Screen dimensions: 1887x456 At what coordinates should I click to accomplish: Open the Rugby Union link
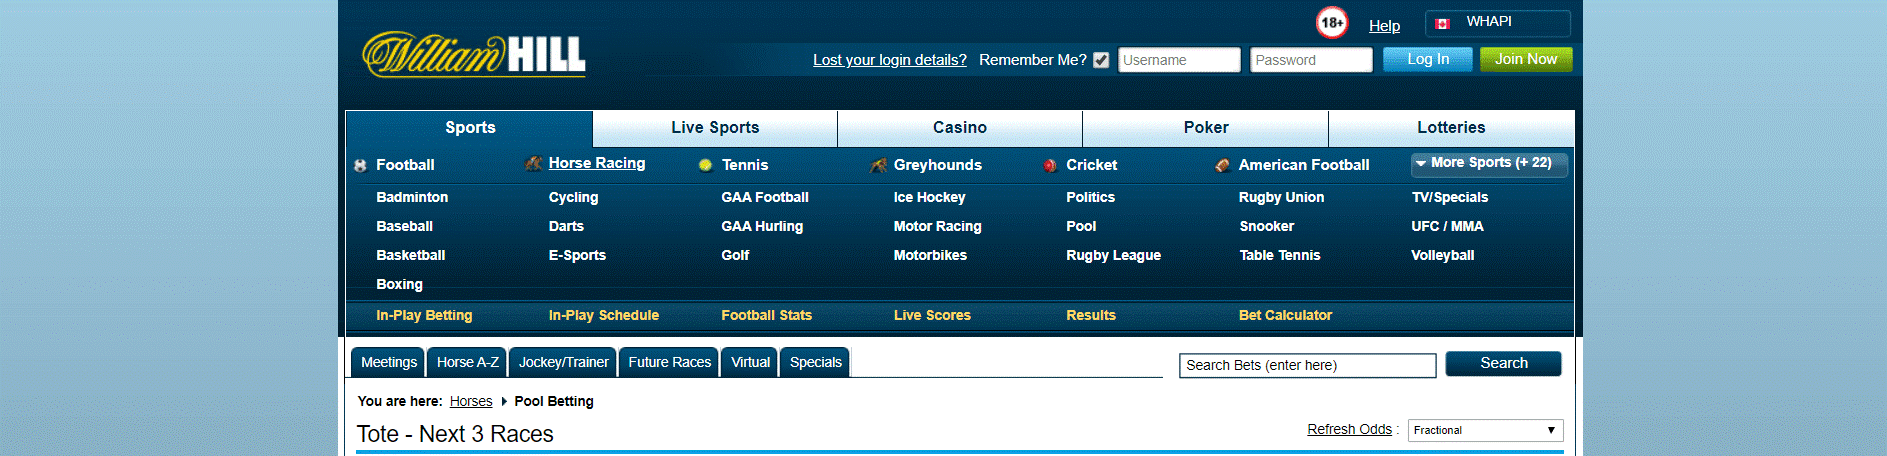[x=1281, y=197]
